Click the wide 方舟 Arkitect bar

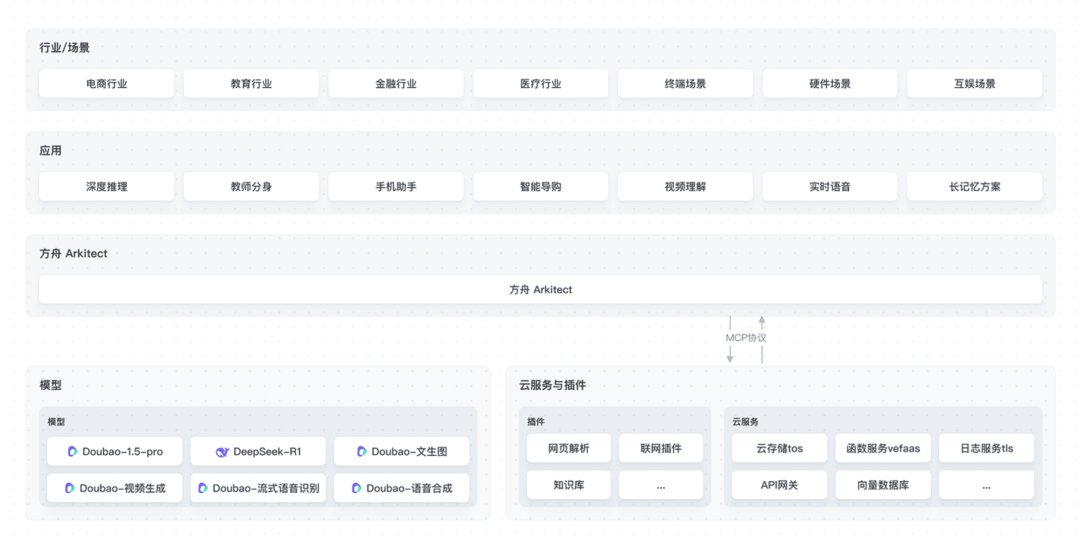tap(541, 289)
